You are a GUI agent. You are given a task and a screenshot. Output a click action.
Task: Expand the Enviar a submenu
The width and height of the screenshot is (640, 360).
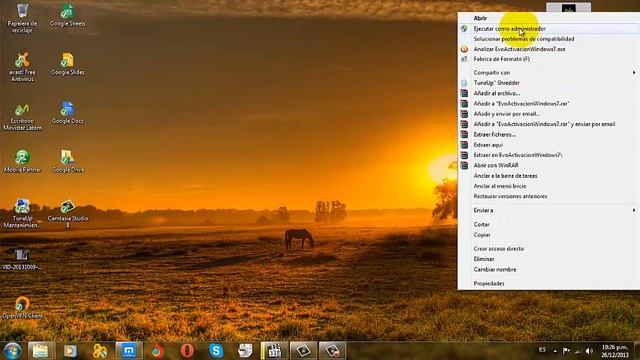pyautogui.click(x=548, y=210)
